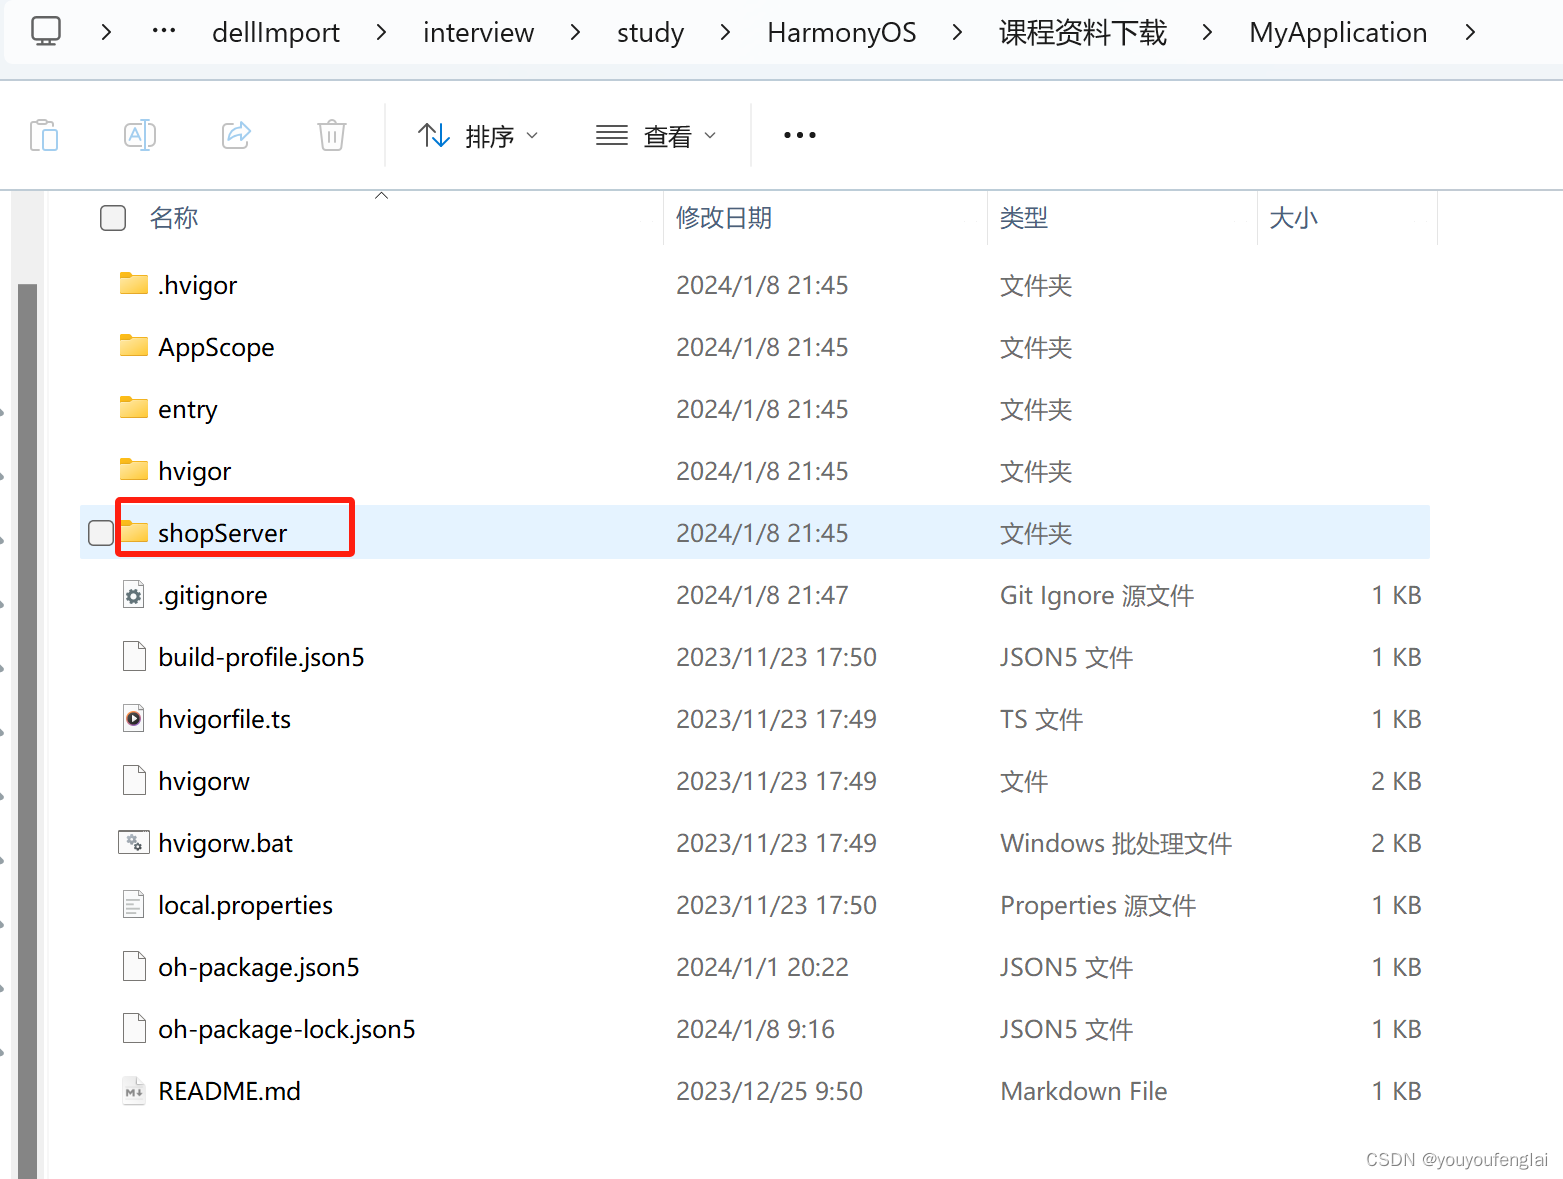Expand the breadcrumb ellipsis for hidden folders
This screenshot has height=1179, width=1563.
pyautogui.click(x=164, y=31)
